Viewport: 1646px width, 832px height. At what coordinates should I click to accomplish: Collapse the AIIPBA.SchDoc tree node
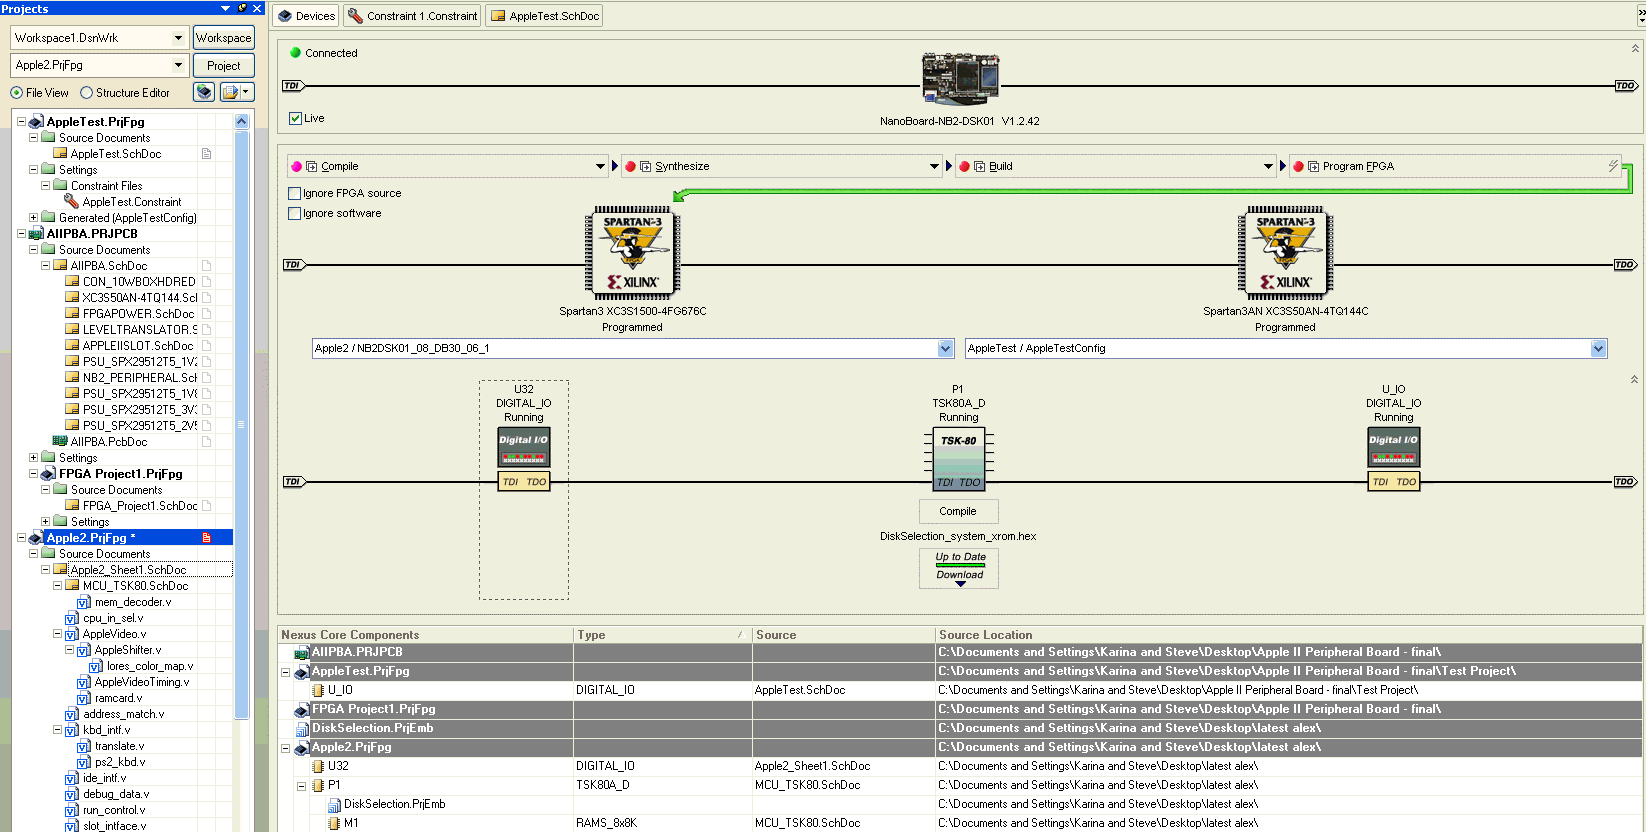45,265
